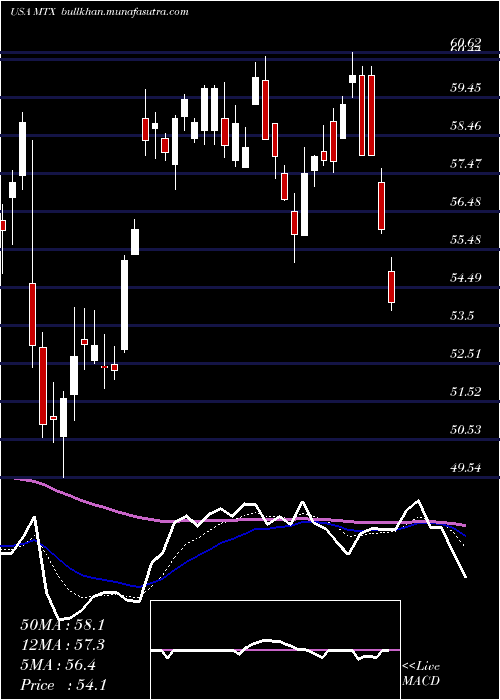Click the last red candlestick near 54.49
Viewport: 500px width, 700px height.
pos(392,287)
